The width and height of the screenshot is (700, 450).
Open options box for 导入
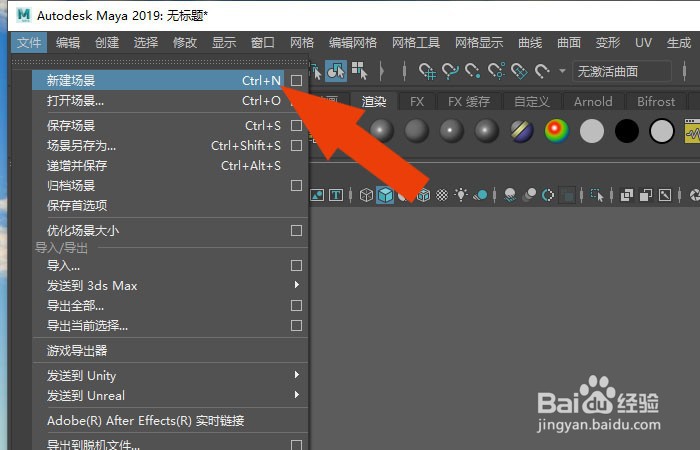(296, 266)
